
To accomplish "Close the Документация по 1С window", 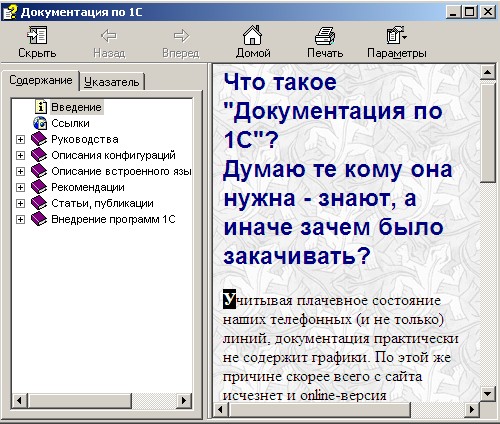I will [488, 12].
